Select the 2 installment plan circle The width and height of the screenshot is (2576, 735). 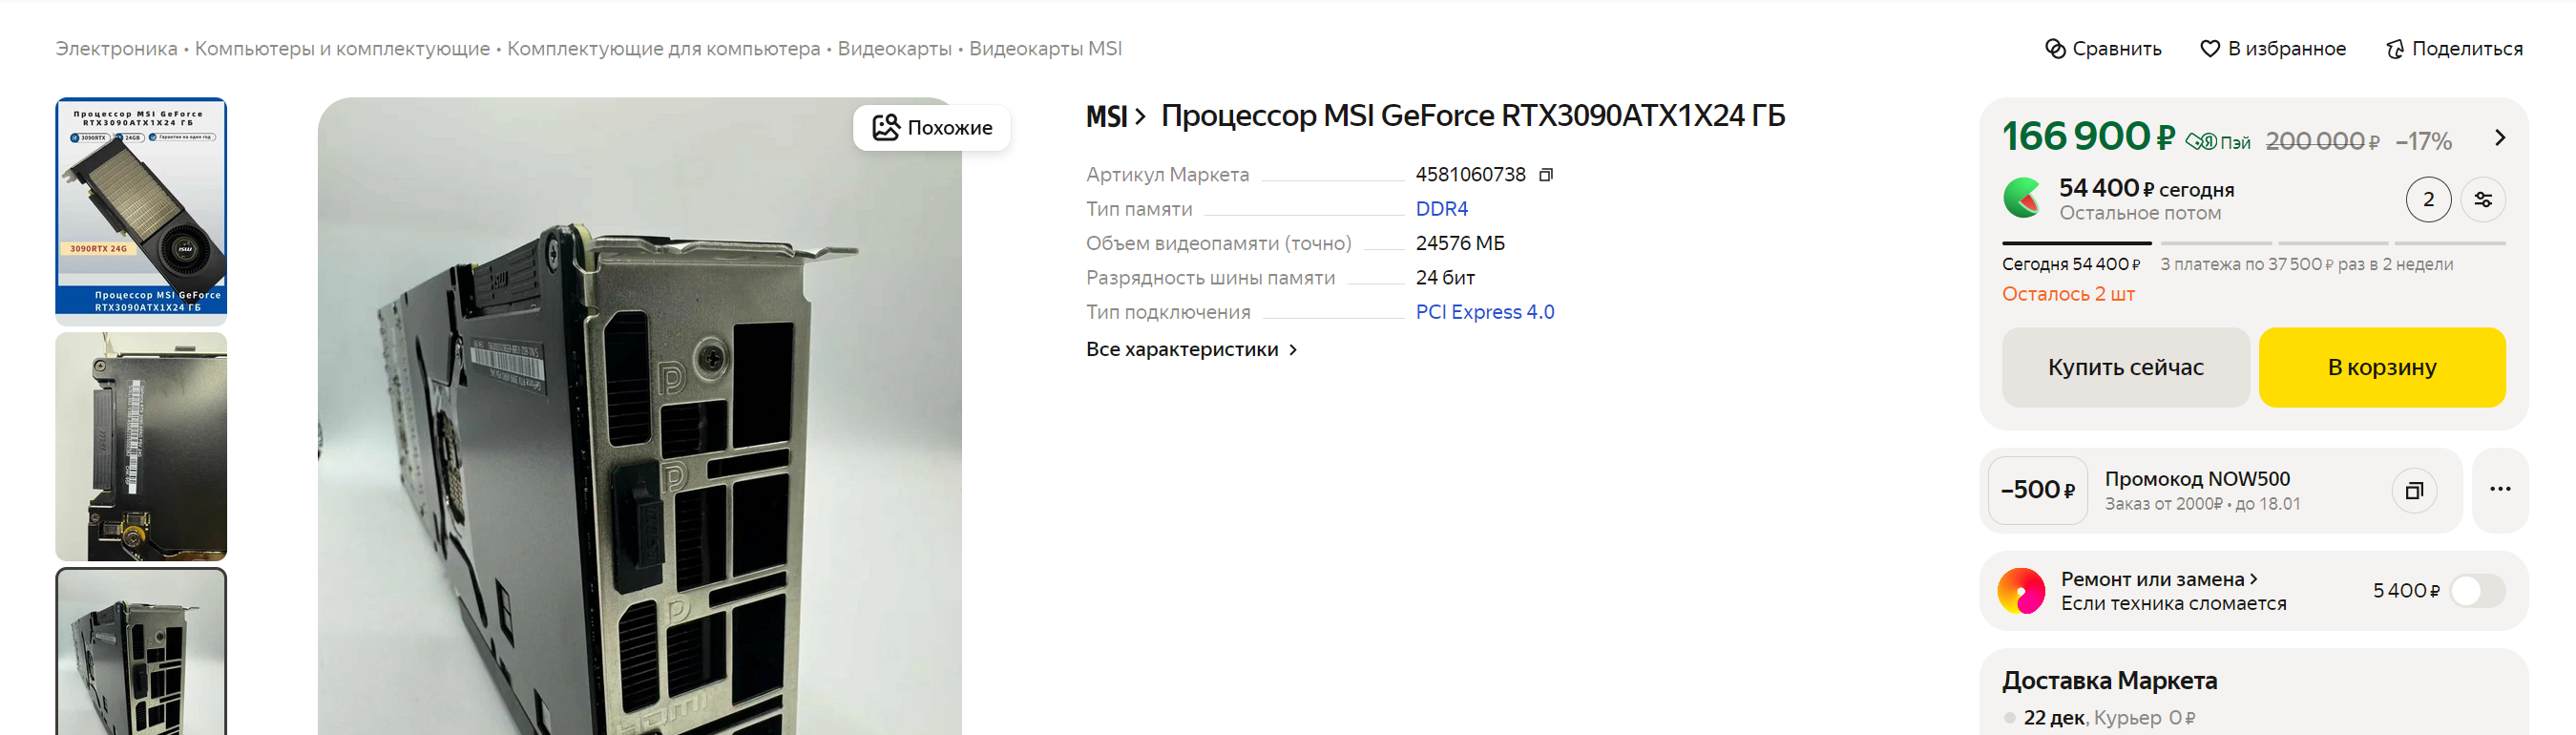[2428, 200]
